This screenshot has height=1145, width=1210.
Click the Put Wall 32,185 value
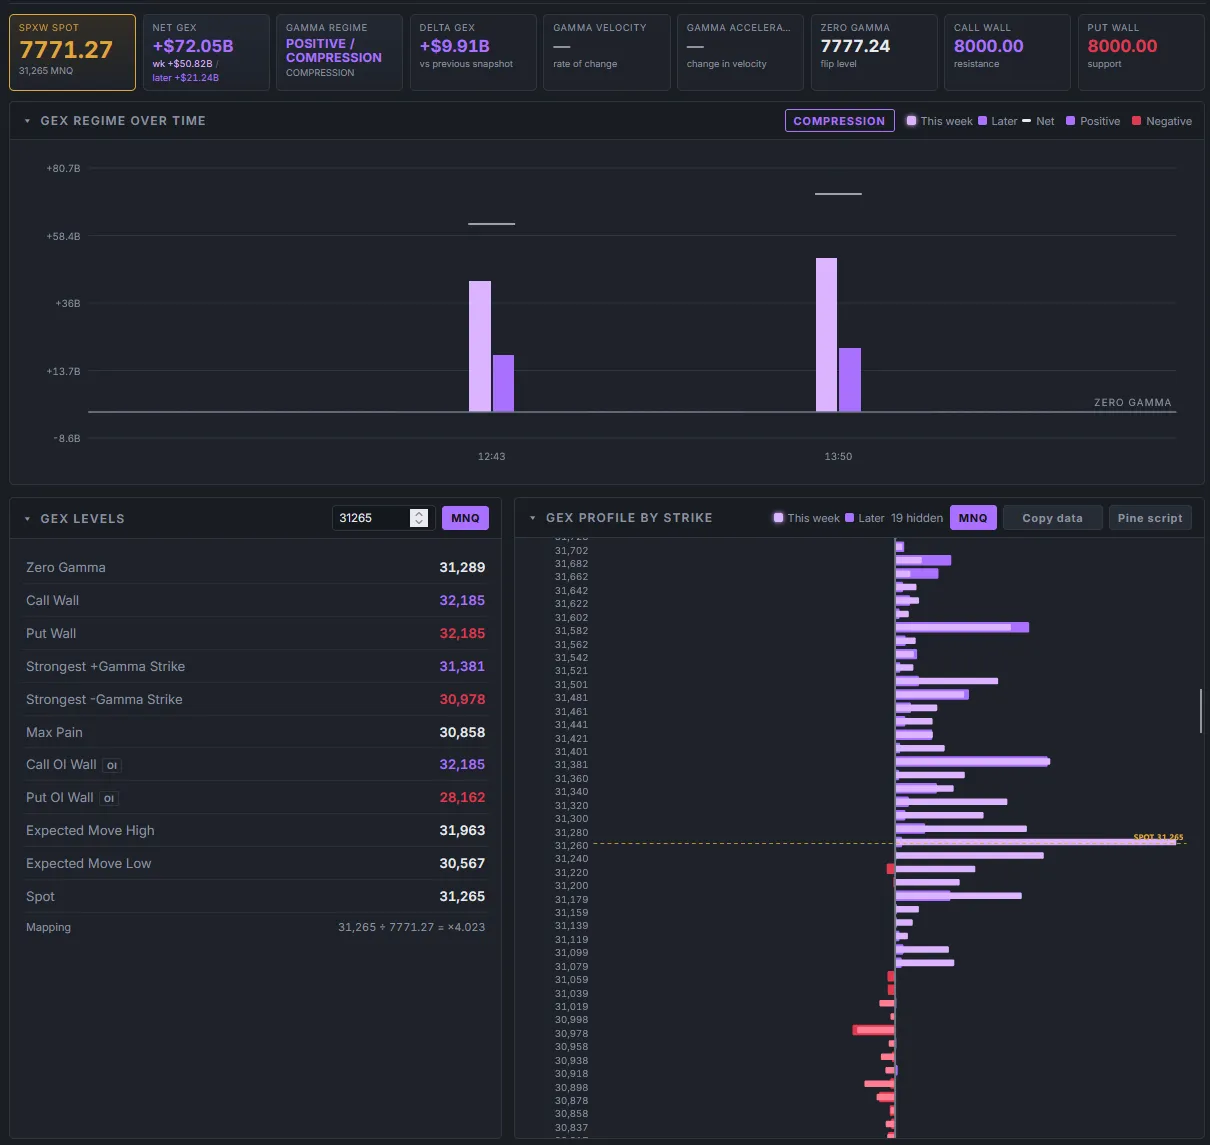click(462, 634)
